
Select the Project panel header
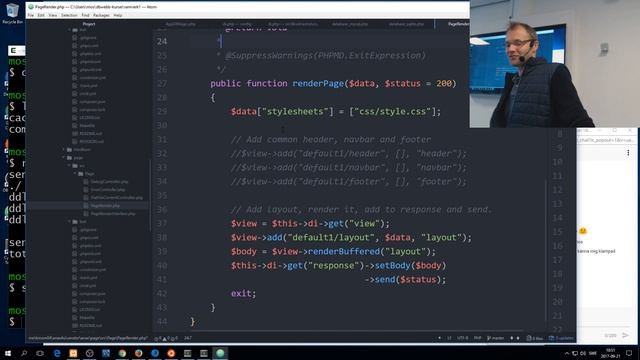pos(89,24)
